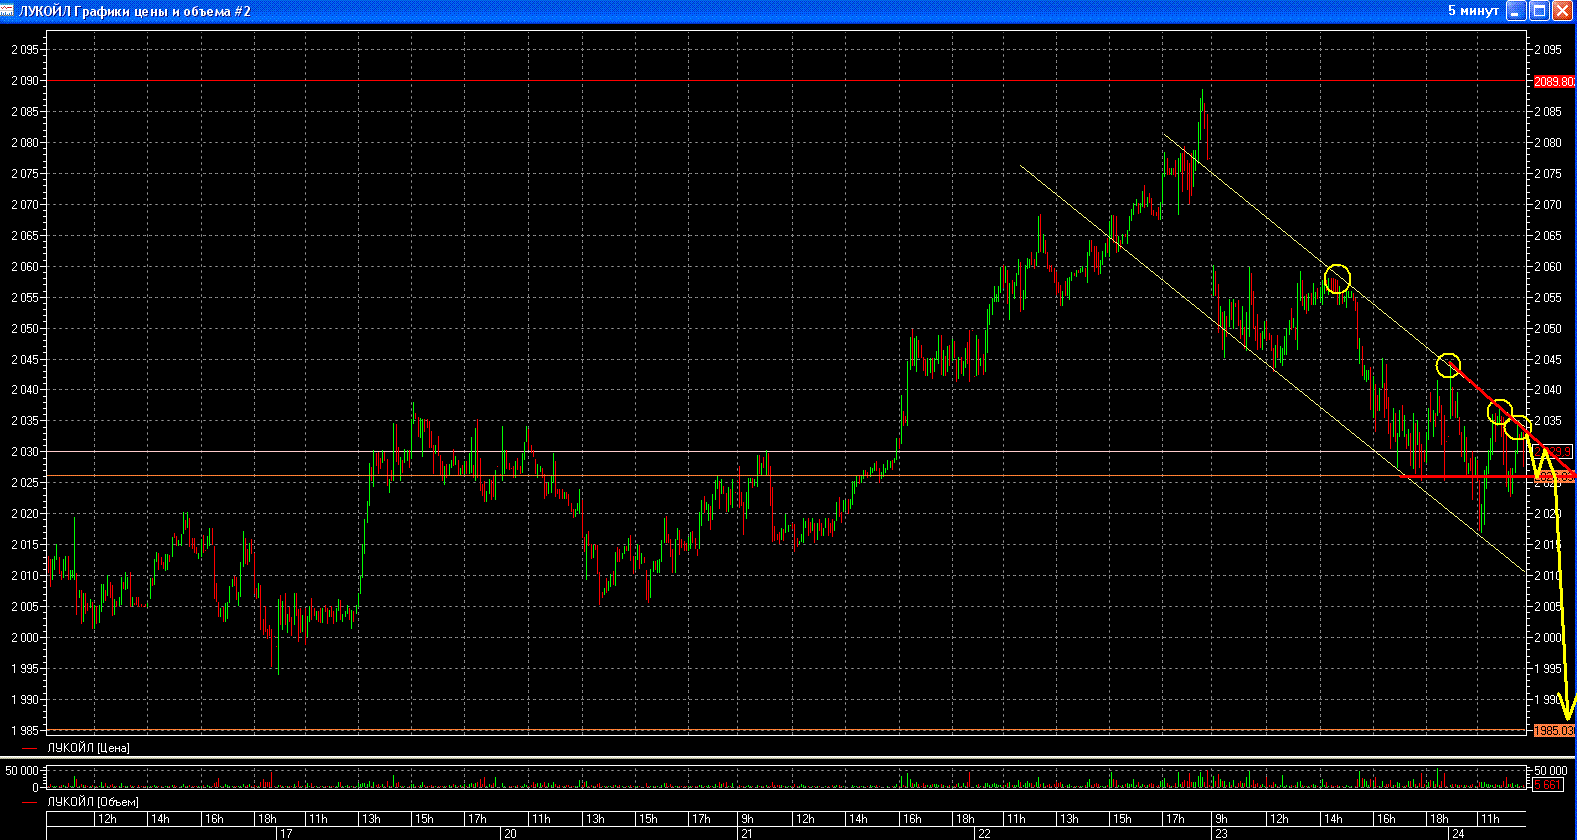Screen dimensions: 1577x840
Task: Select the ЛУКОЙЛ [Цена] legend label
Action: [88, 748]
